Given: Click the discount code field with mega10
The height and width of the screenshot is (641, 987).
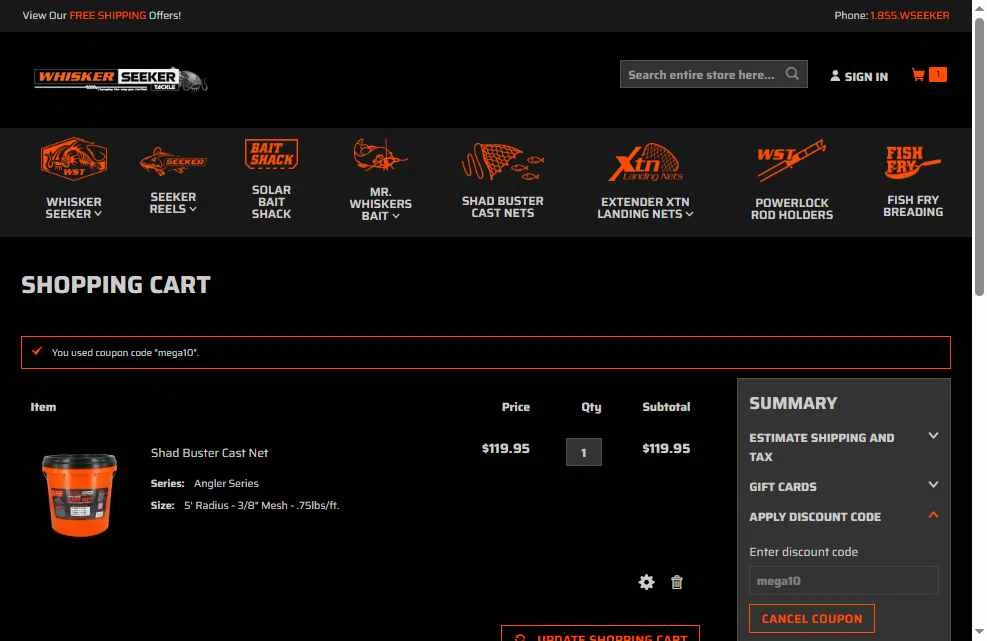Looking at the screenshot, I should coord(843,581).
